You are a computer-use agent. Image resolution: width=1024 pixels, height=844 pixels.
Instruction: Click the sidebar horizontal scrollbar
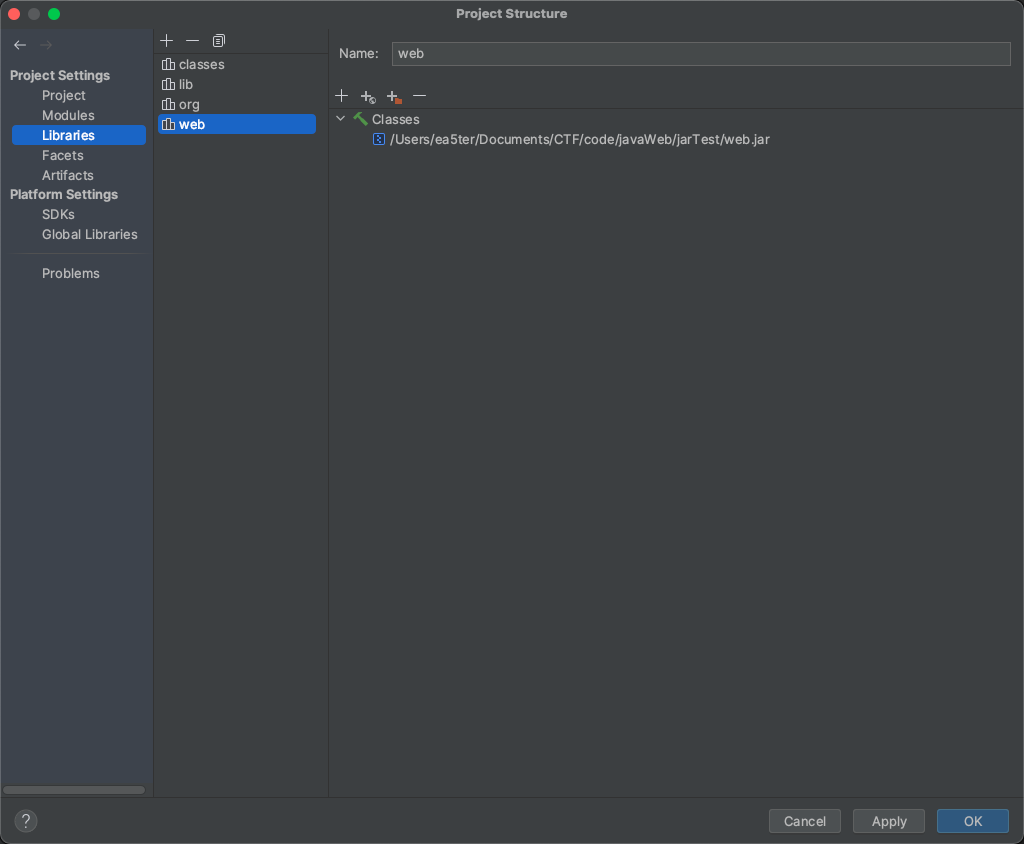click(x=74, y=790)
